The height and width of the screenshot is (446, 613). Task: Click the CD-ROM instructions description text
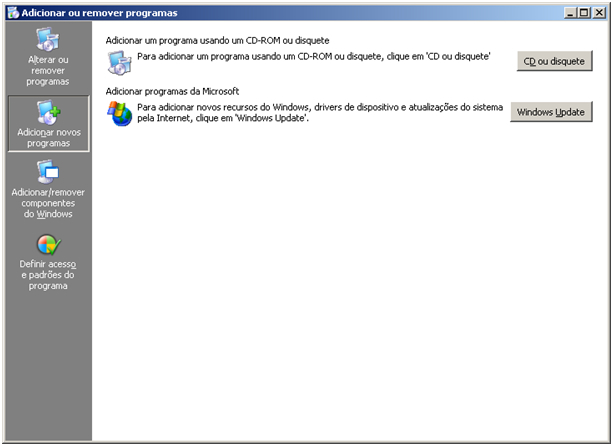click(313, 59)
